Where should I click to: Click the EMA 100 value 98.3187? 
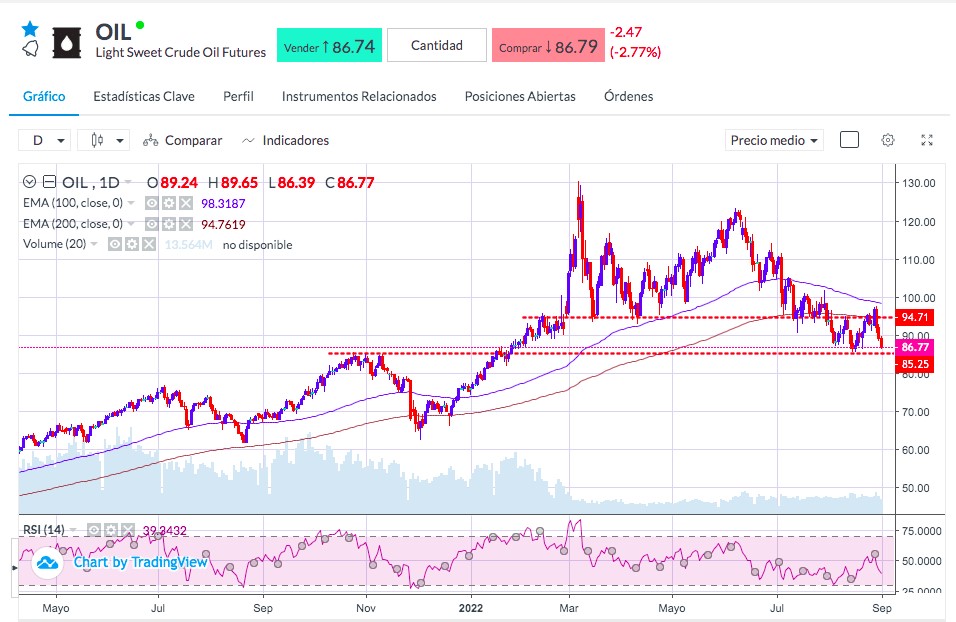point(223,203)
